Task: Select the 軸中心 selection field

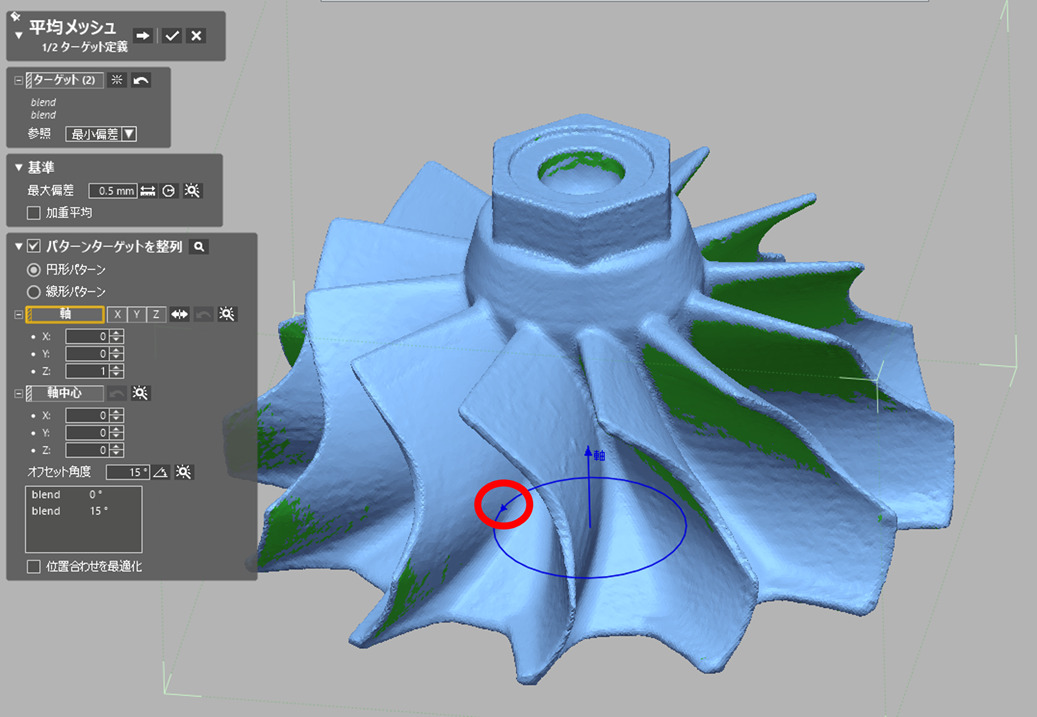Action: [65, 393]
